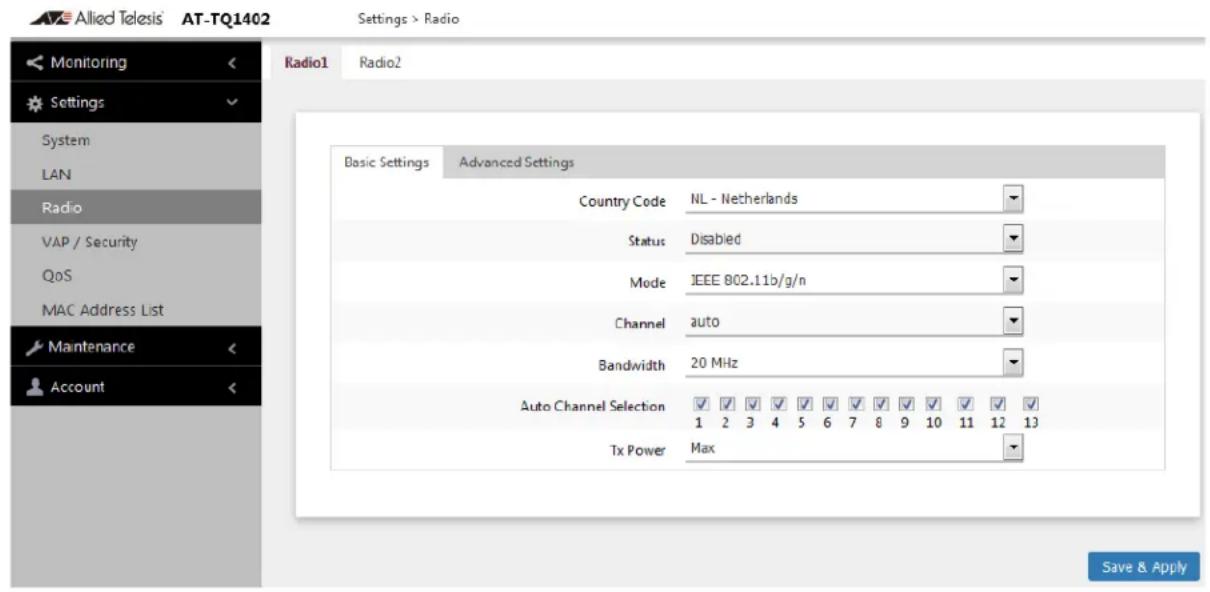Image resolution: width=1210 pixels, height=592 pixels.
Task: Click the Save & Apply button
Action: click(1144, 567)
